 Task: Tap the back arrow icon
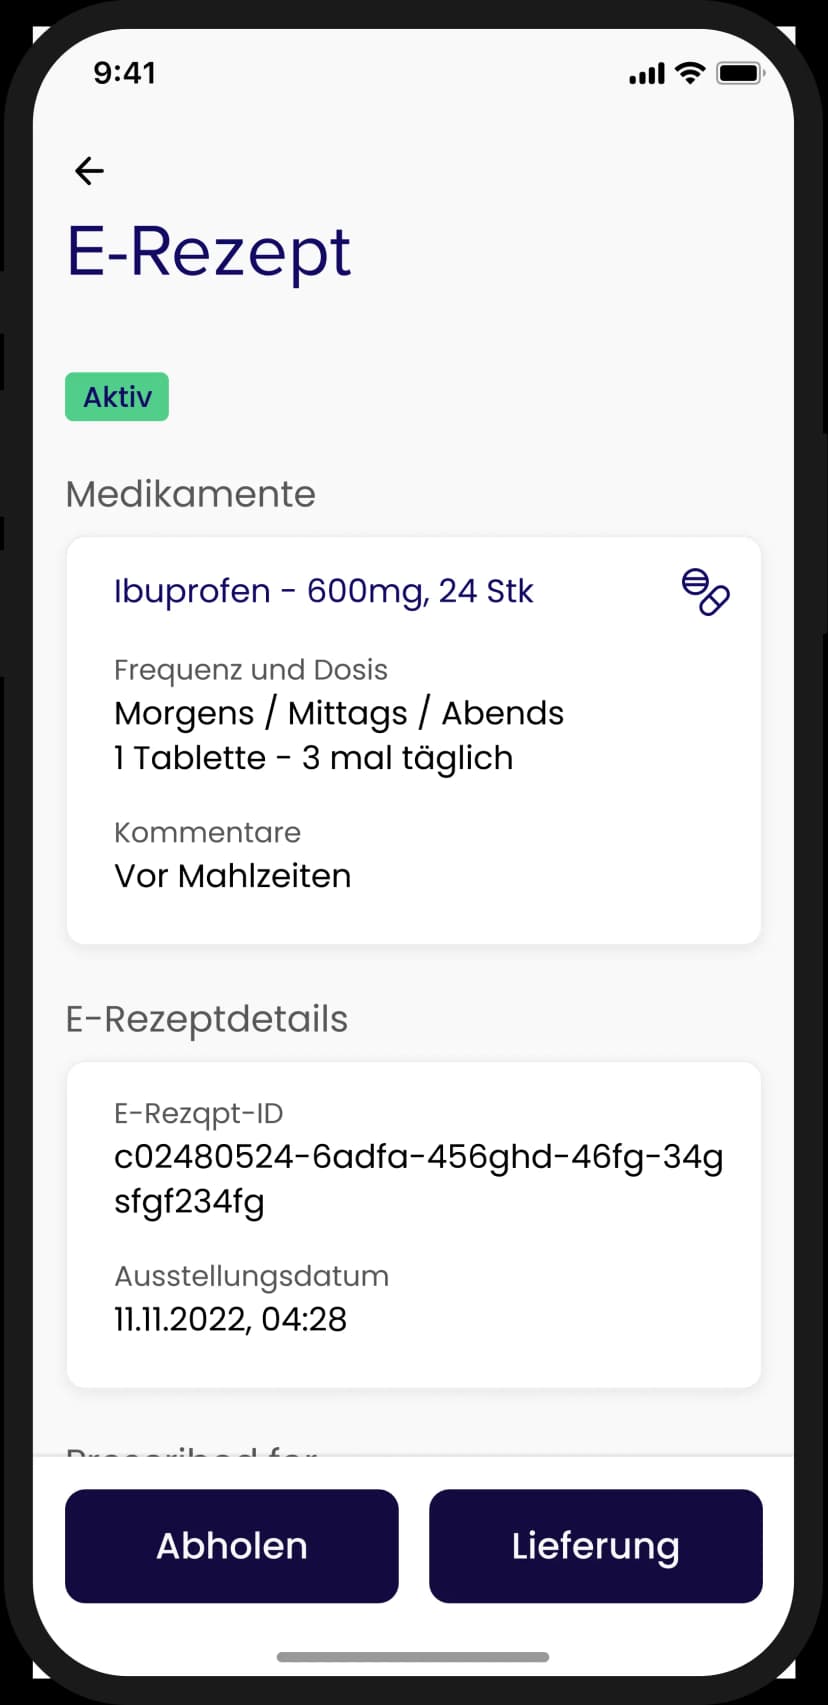(90, 171)
